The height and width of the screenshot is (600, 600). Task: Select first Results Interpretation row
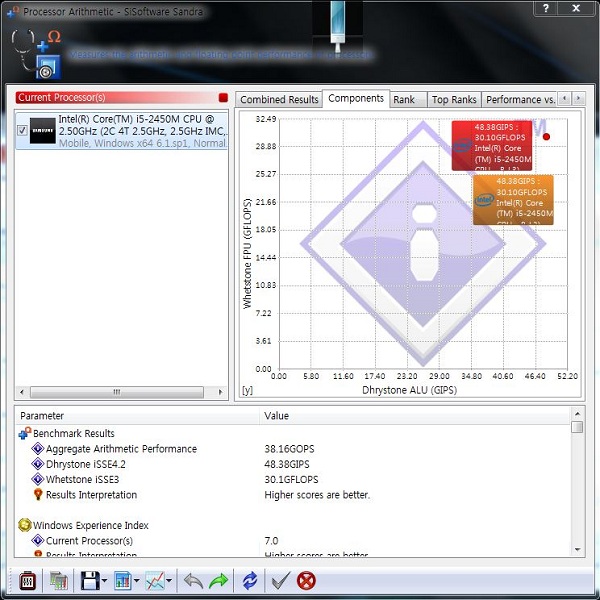click(293, 494)
